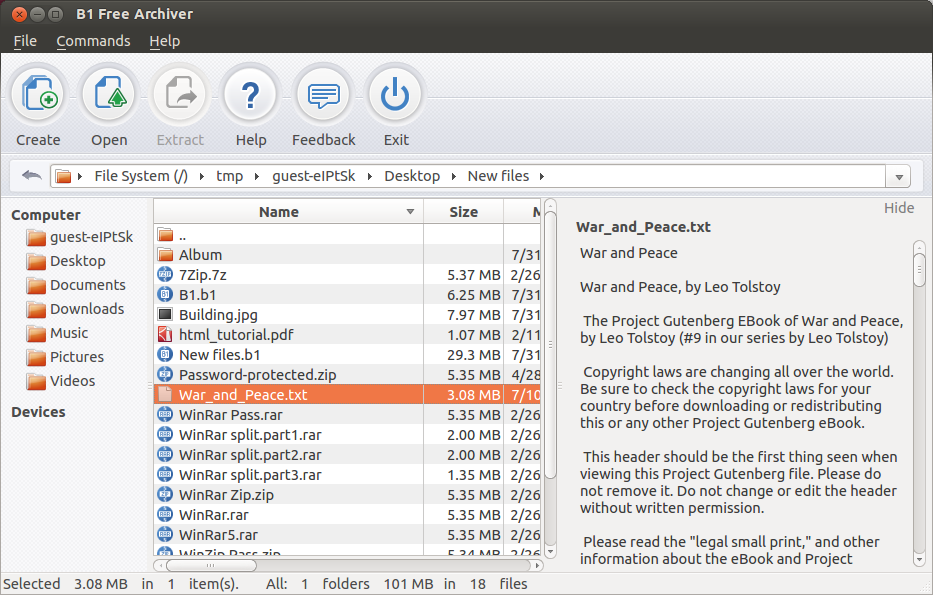Open the Music folder in sidebar

[57, 333]
